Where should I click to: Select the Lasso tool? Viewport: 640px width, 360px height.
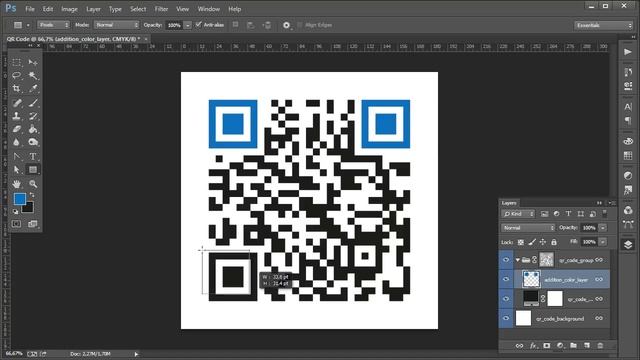[16, 75]
